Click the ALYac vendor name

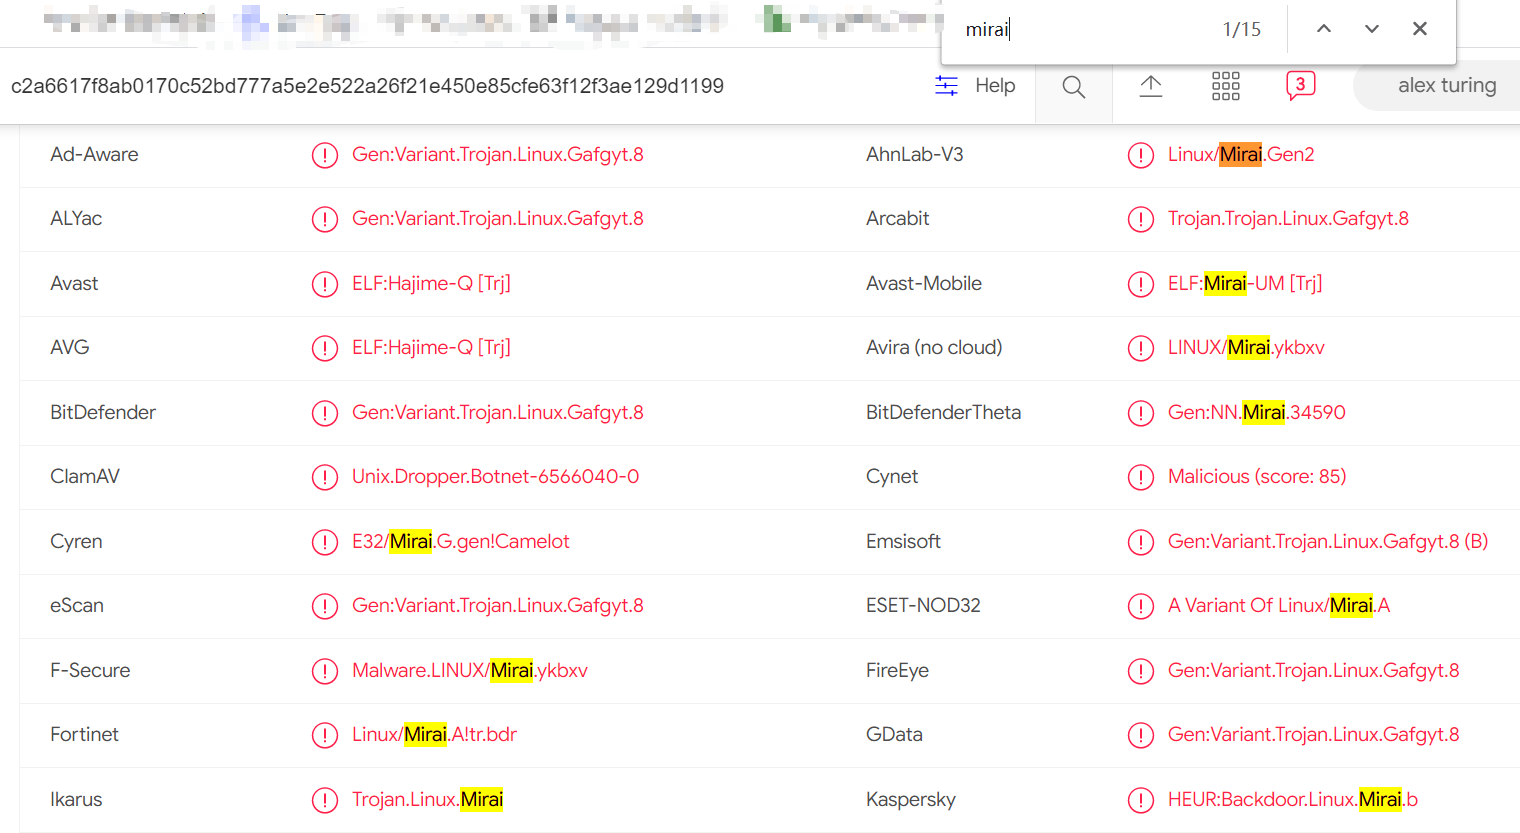pos(76,219)
